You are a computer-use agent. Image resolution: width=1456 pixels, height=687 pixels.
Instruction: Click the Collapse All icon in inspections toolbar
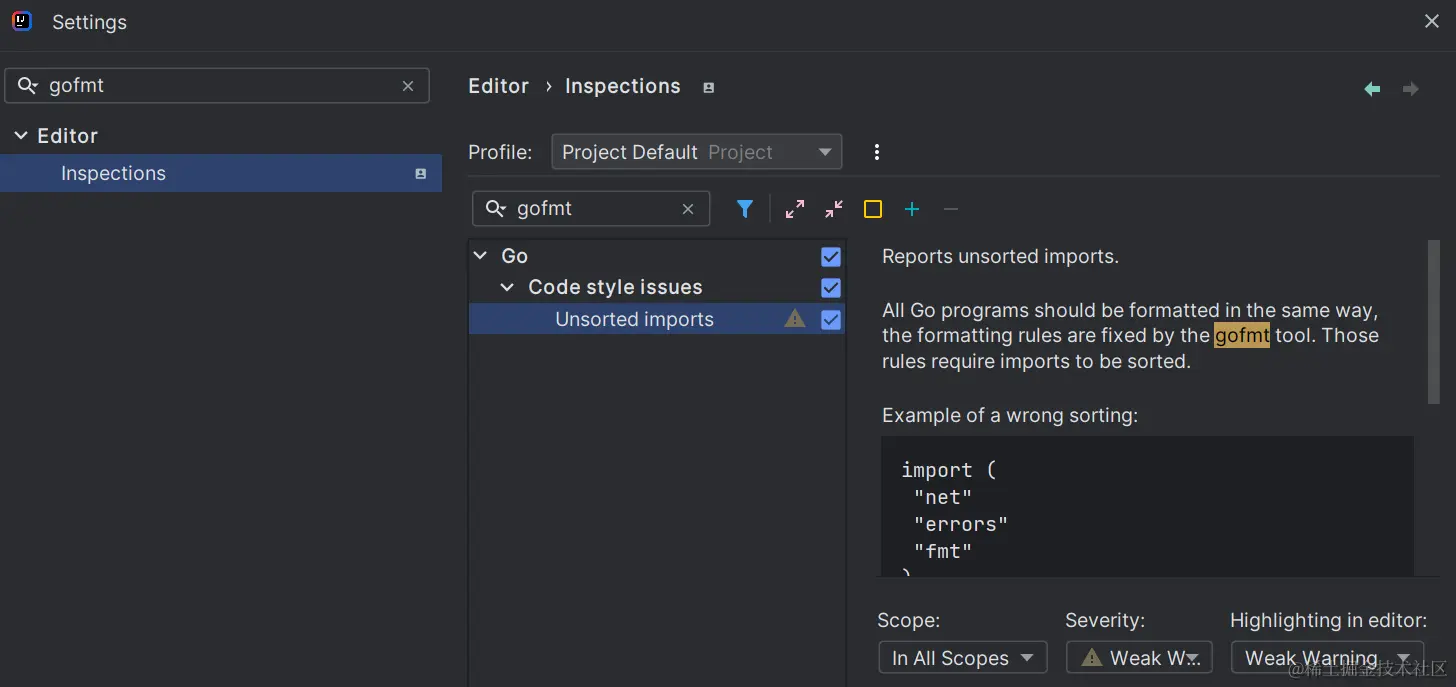(x=834, y=209)
